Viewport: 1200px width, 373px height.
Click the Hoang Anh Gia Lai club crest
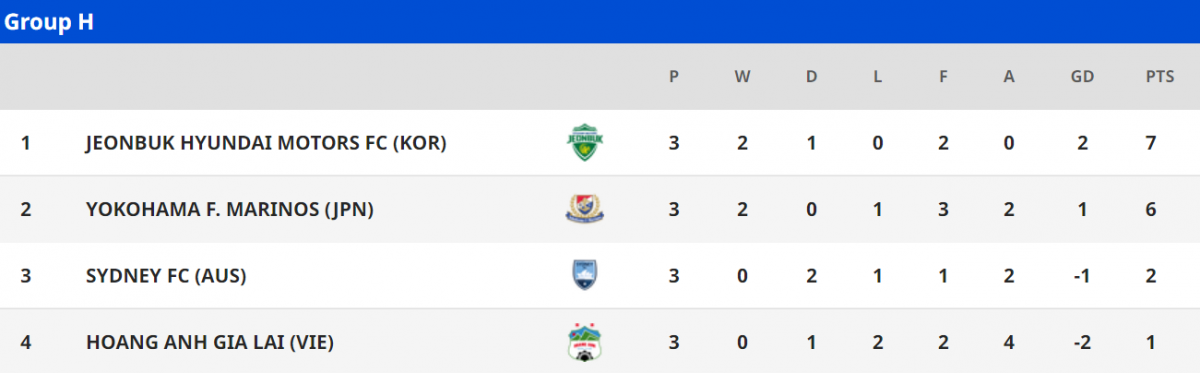(x=586, y=341)
